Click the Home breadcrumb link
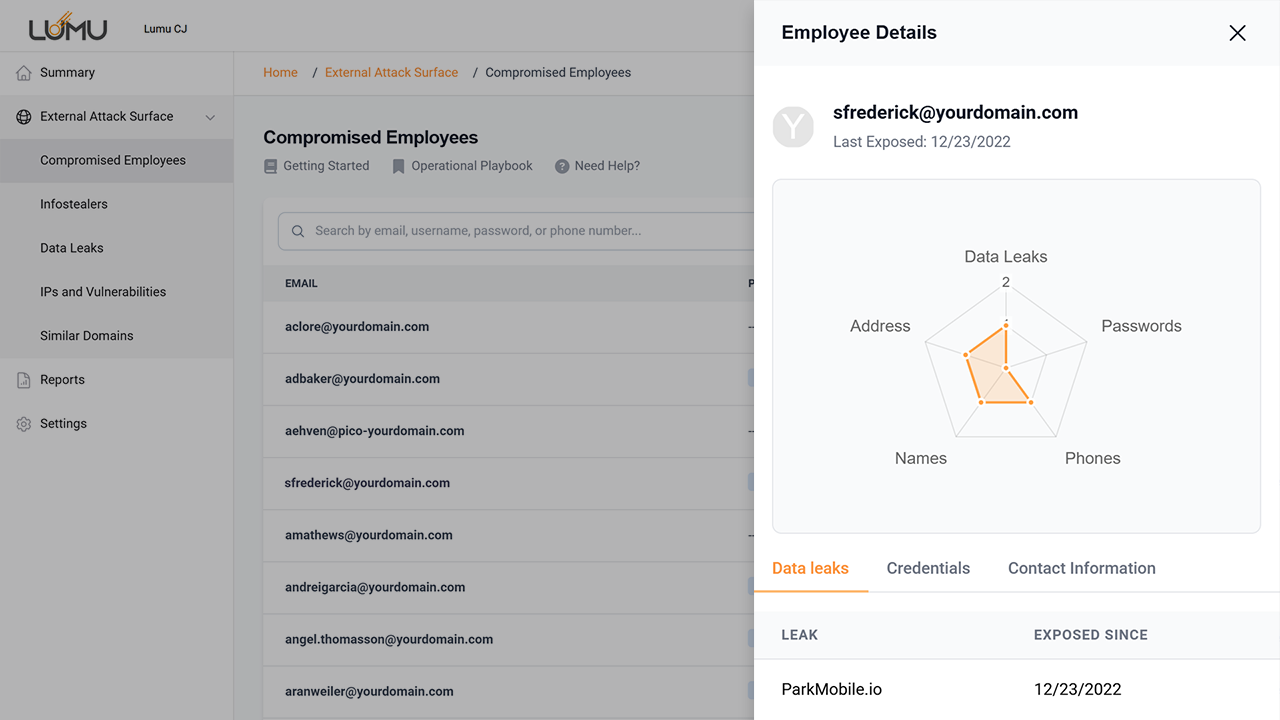The height and width of the screenshot is (720, 1280). click(280, 73)
